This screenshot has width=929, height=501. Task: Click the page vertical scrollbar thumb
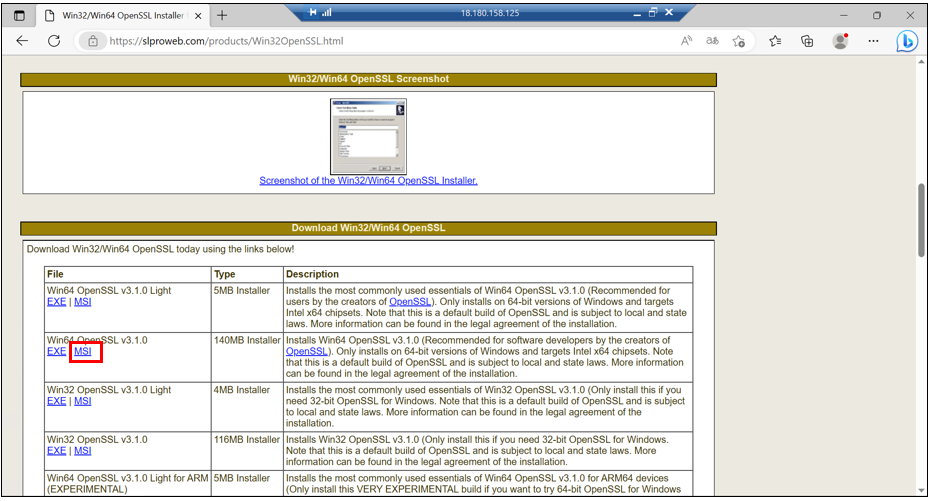921,220
